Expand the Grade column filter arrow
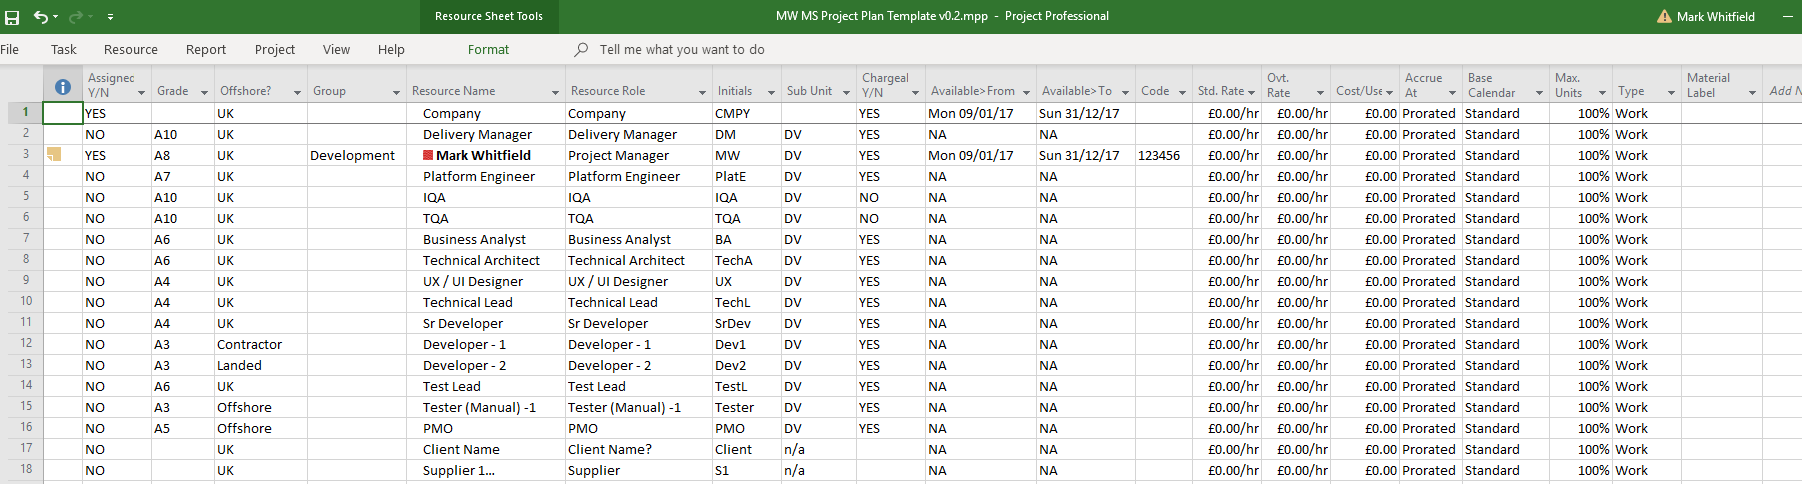 click(x=204, y=93)
